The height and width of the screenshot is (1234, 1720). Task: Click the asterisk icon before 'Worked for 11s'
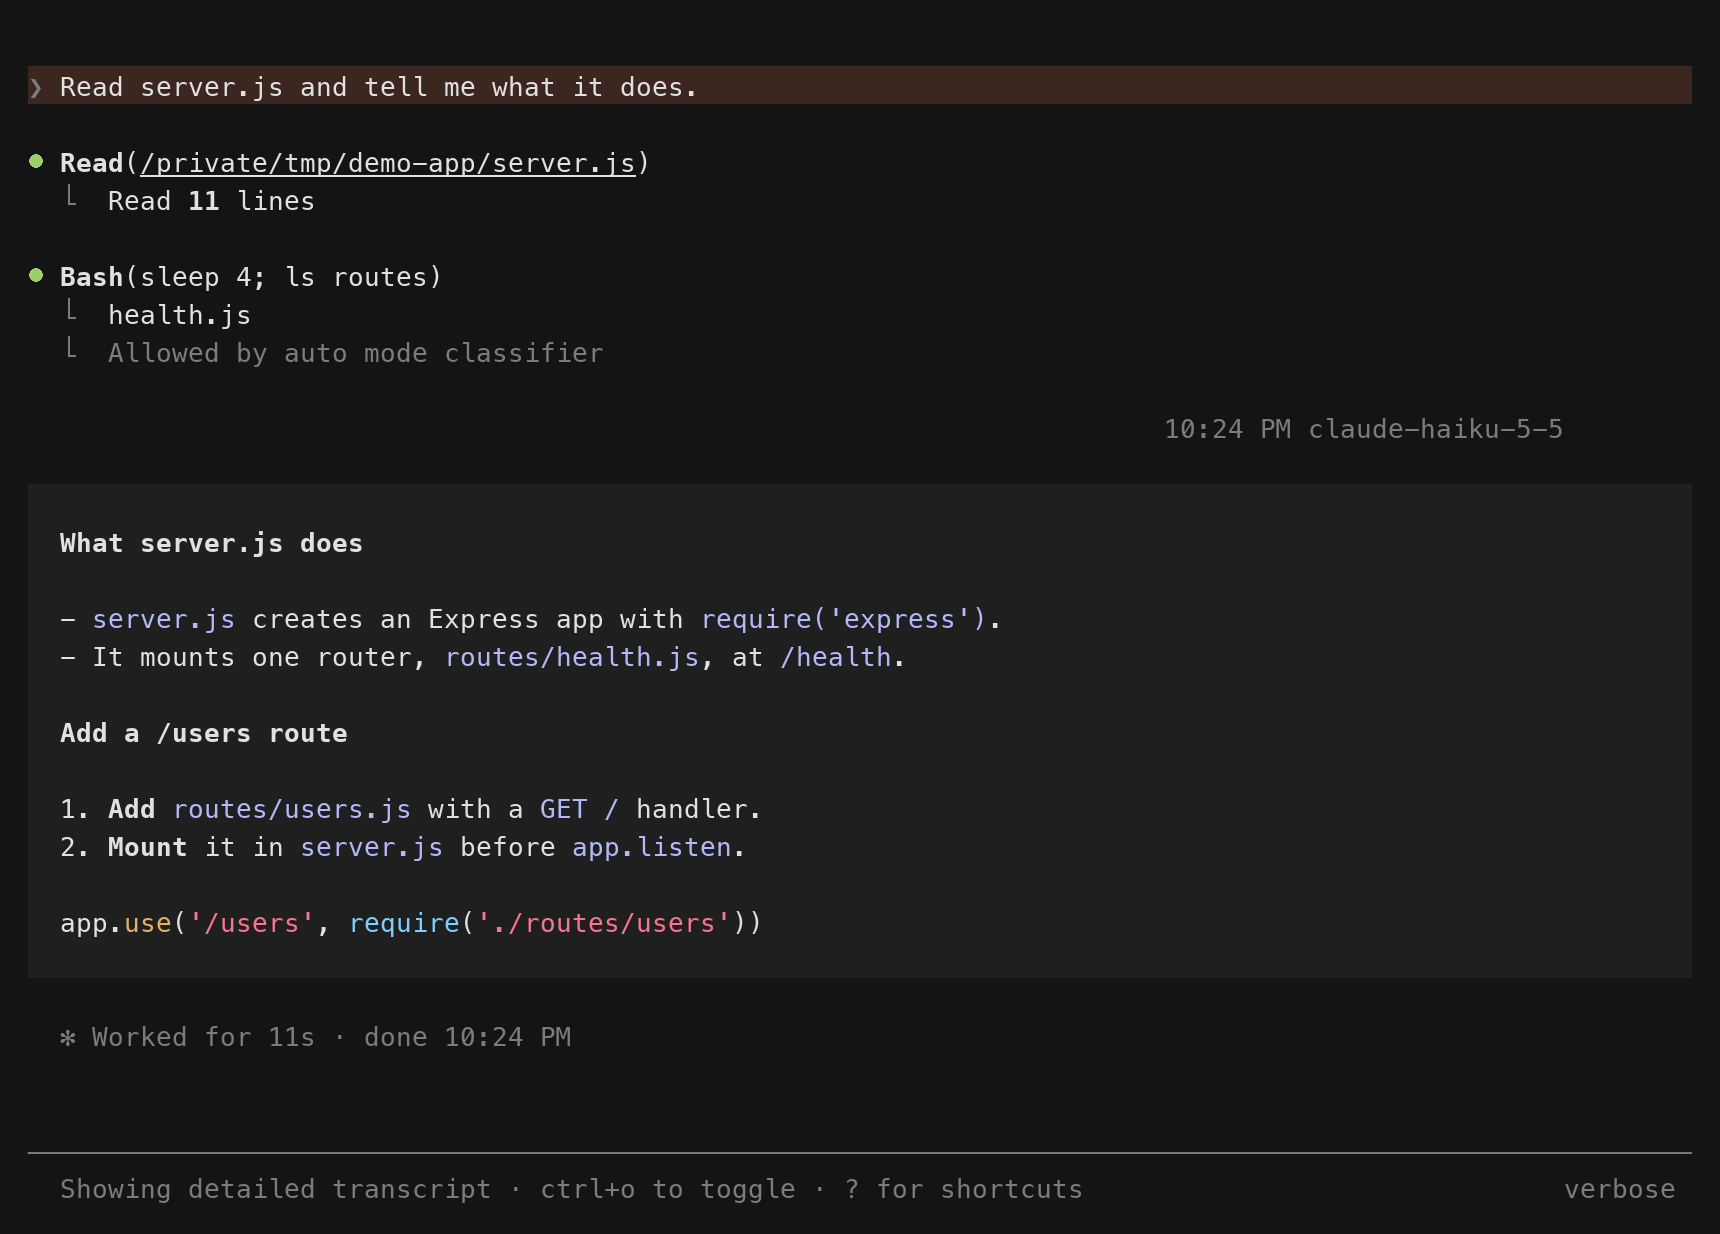tap(68, 1037)
